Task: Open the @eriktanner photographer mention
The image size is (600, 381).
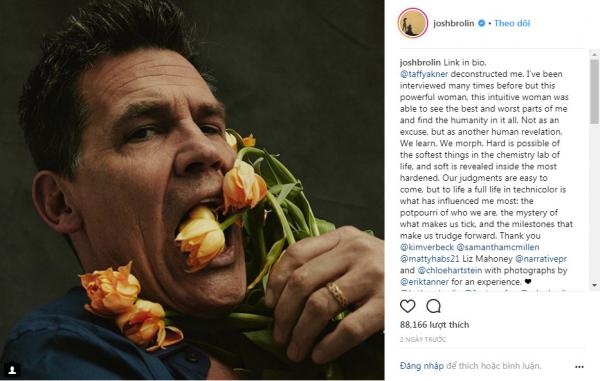Action: click(x=424, y=282)
